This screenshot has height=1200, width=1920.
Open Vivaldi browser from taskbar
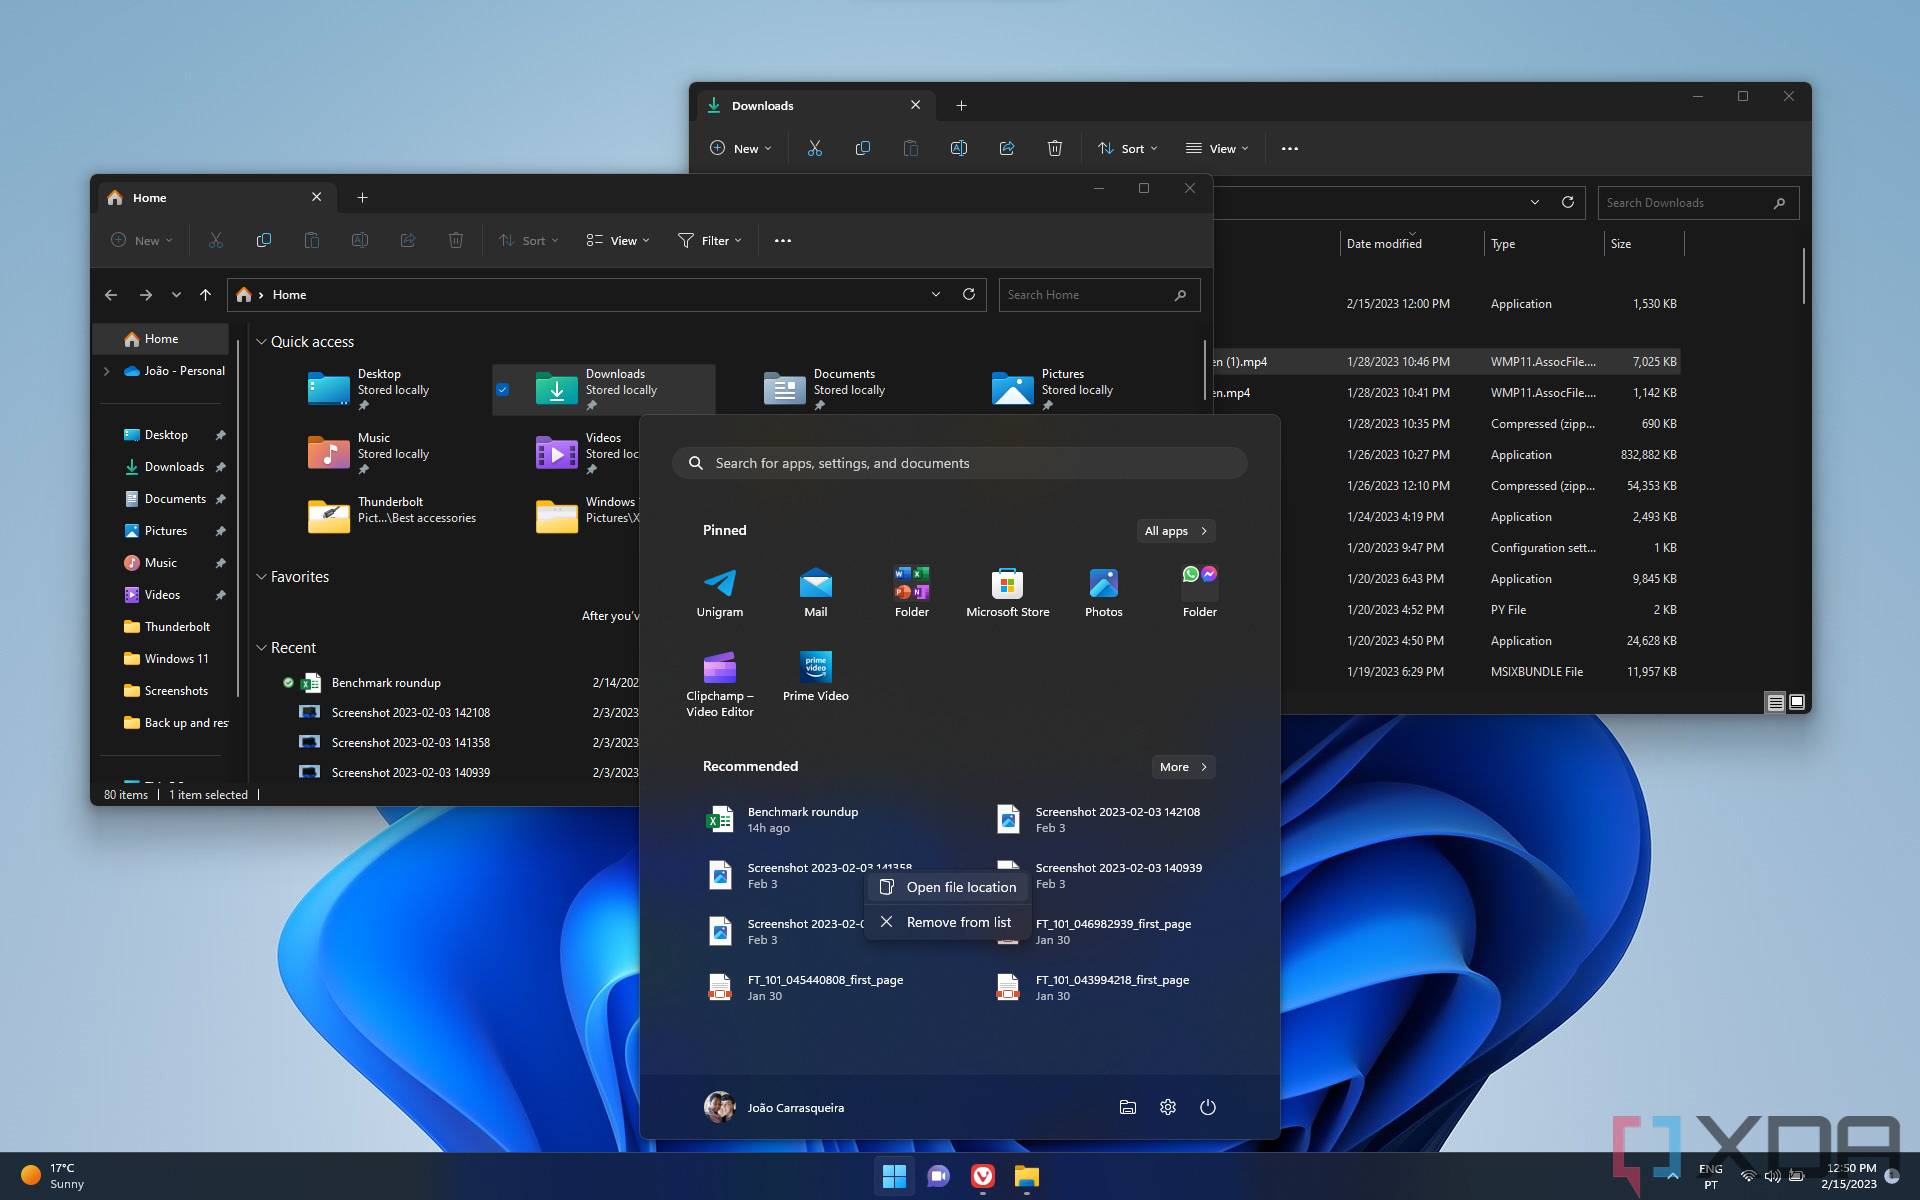click(983, 1176)
